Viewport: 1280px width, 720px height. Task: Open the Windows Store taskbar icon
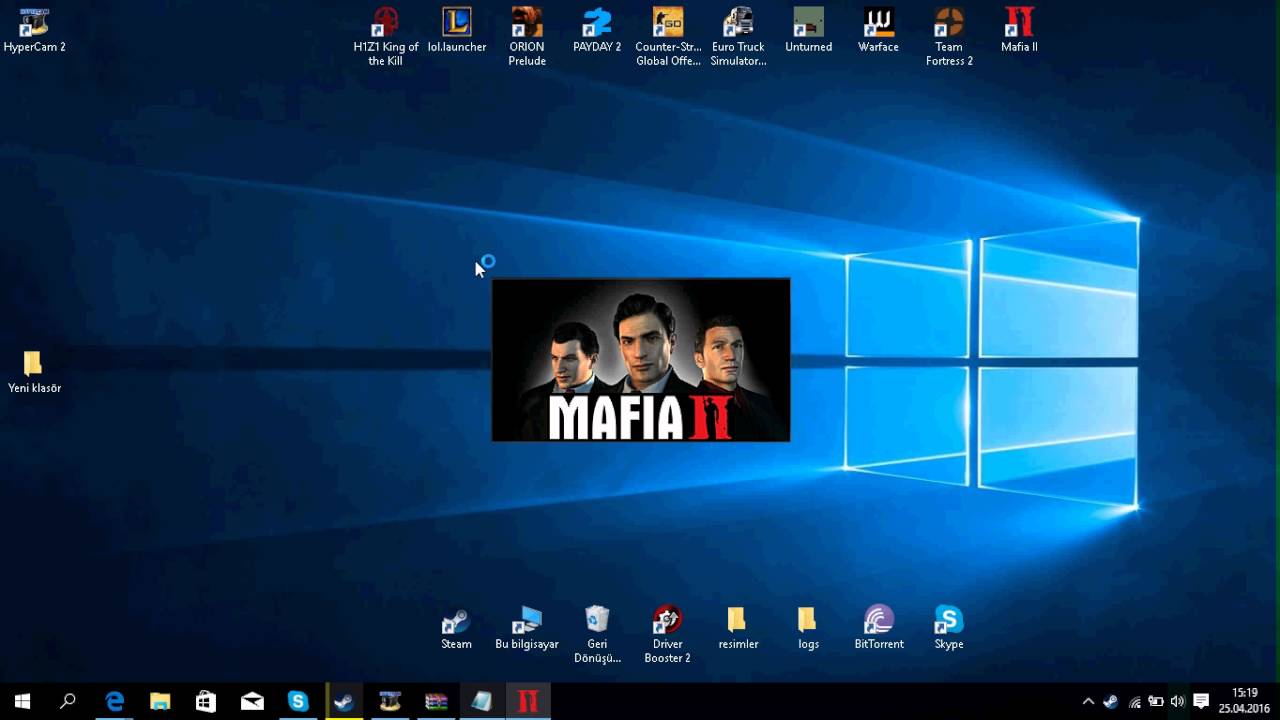(206, 701)
